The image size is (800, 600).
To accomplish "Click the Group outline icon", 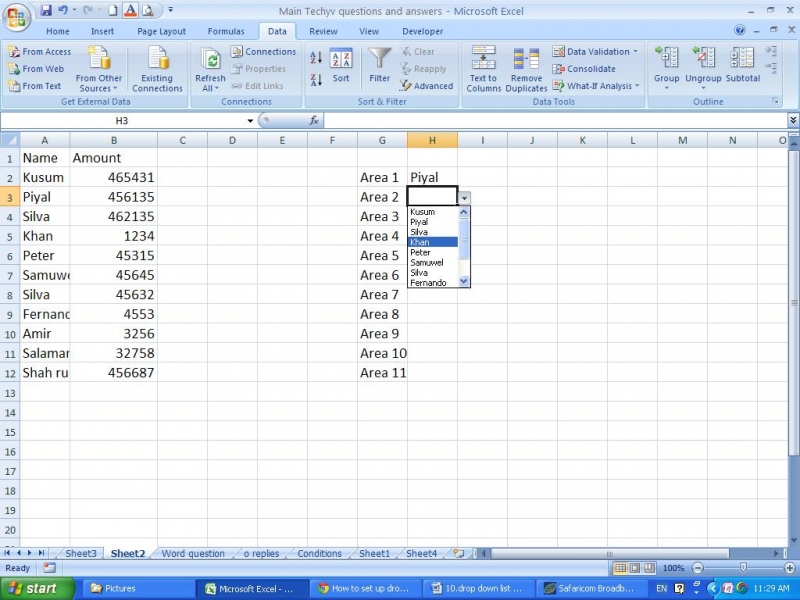I will (666, 64).
